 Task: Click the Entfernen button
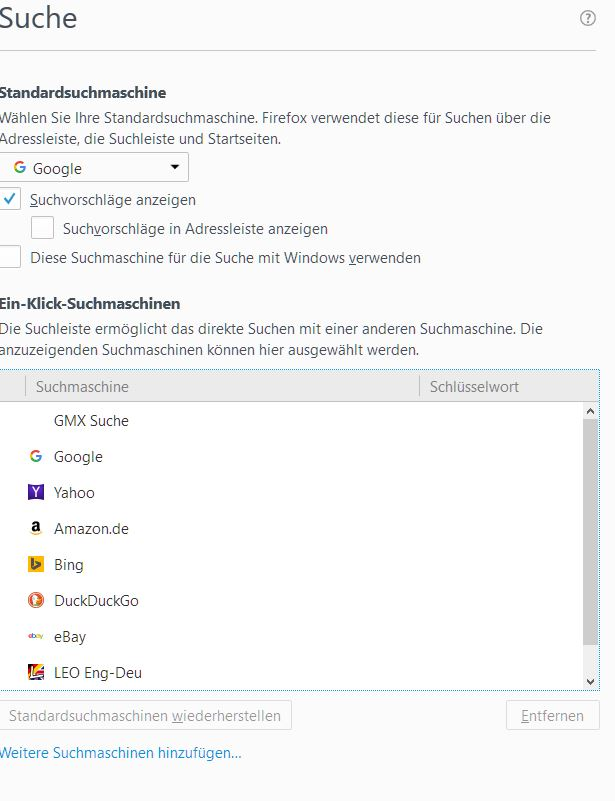(552, 715)
